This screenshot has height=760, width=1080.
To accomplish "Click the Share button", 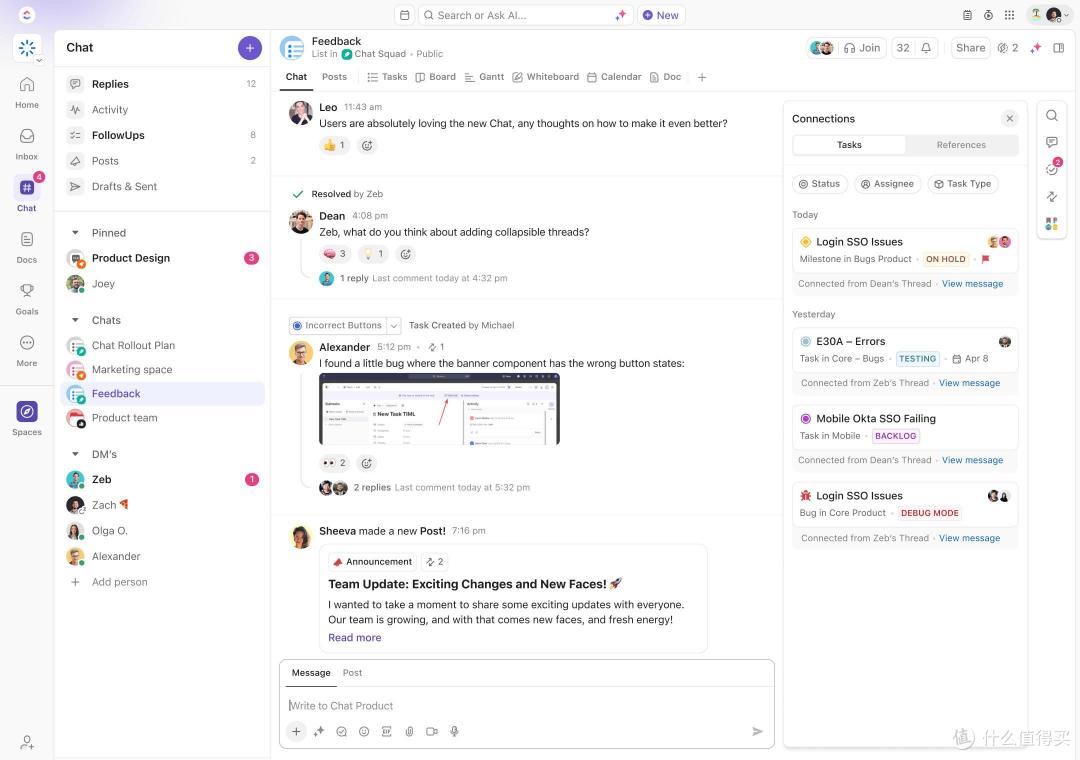I will click(970, 48).
